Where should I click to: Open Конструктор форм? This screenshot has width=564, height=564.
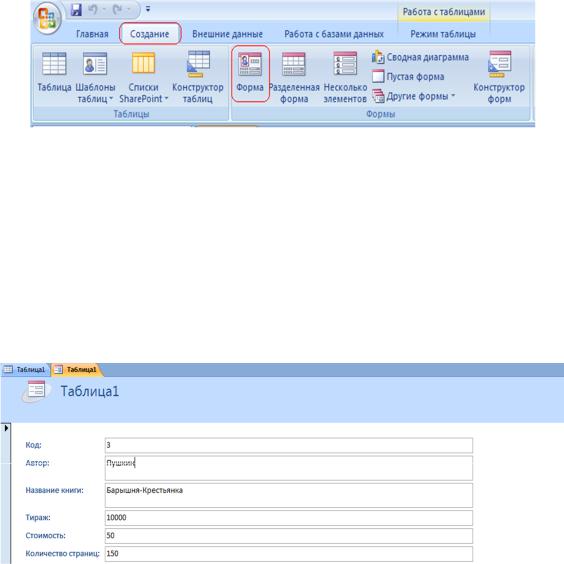coord(499,77)
